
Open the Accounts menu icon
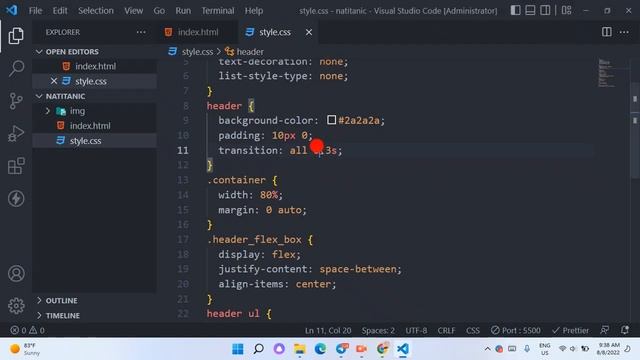tap(16, 273)
